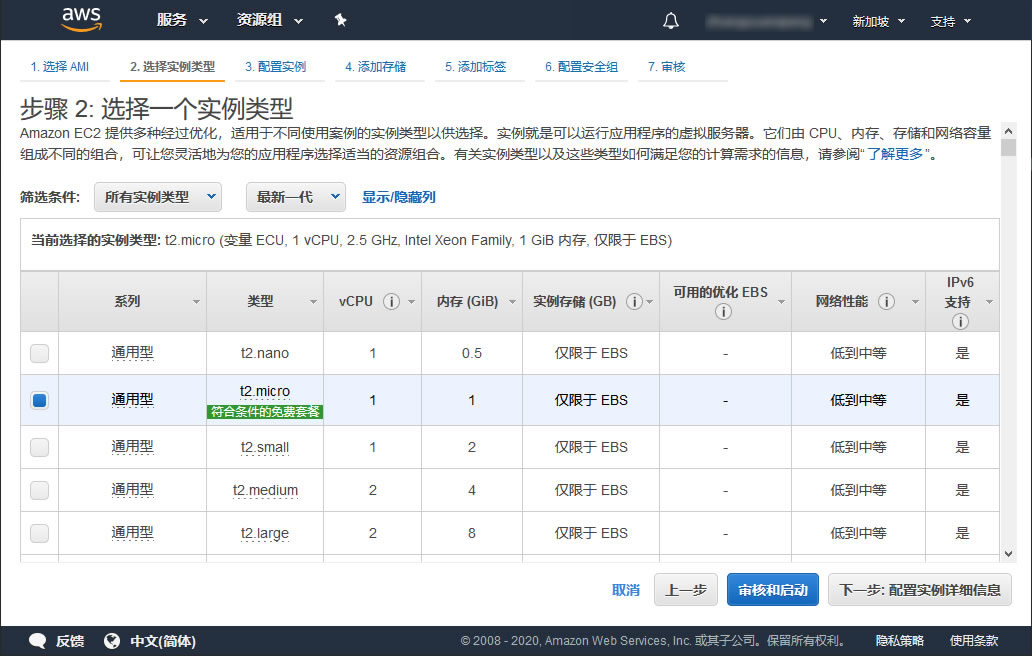Show info for IPv6 support column
The width and height of the screenshot is (1032, 656).
tap(960, 321)
